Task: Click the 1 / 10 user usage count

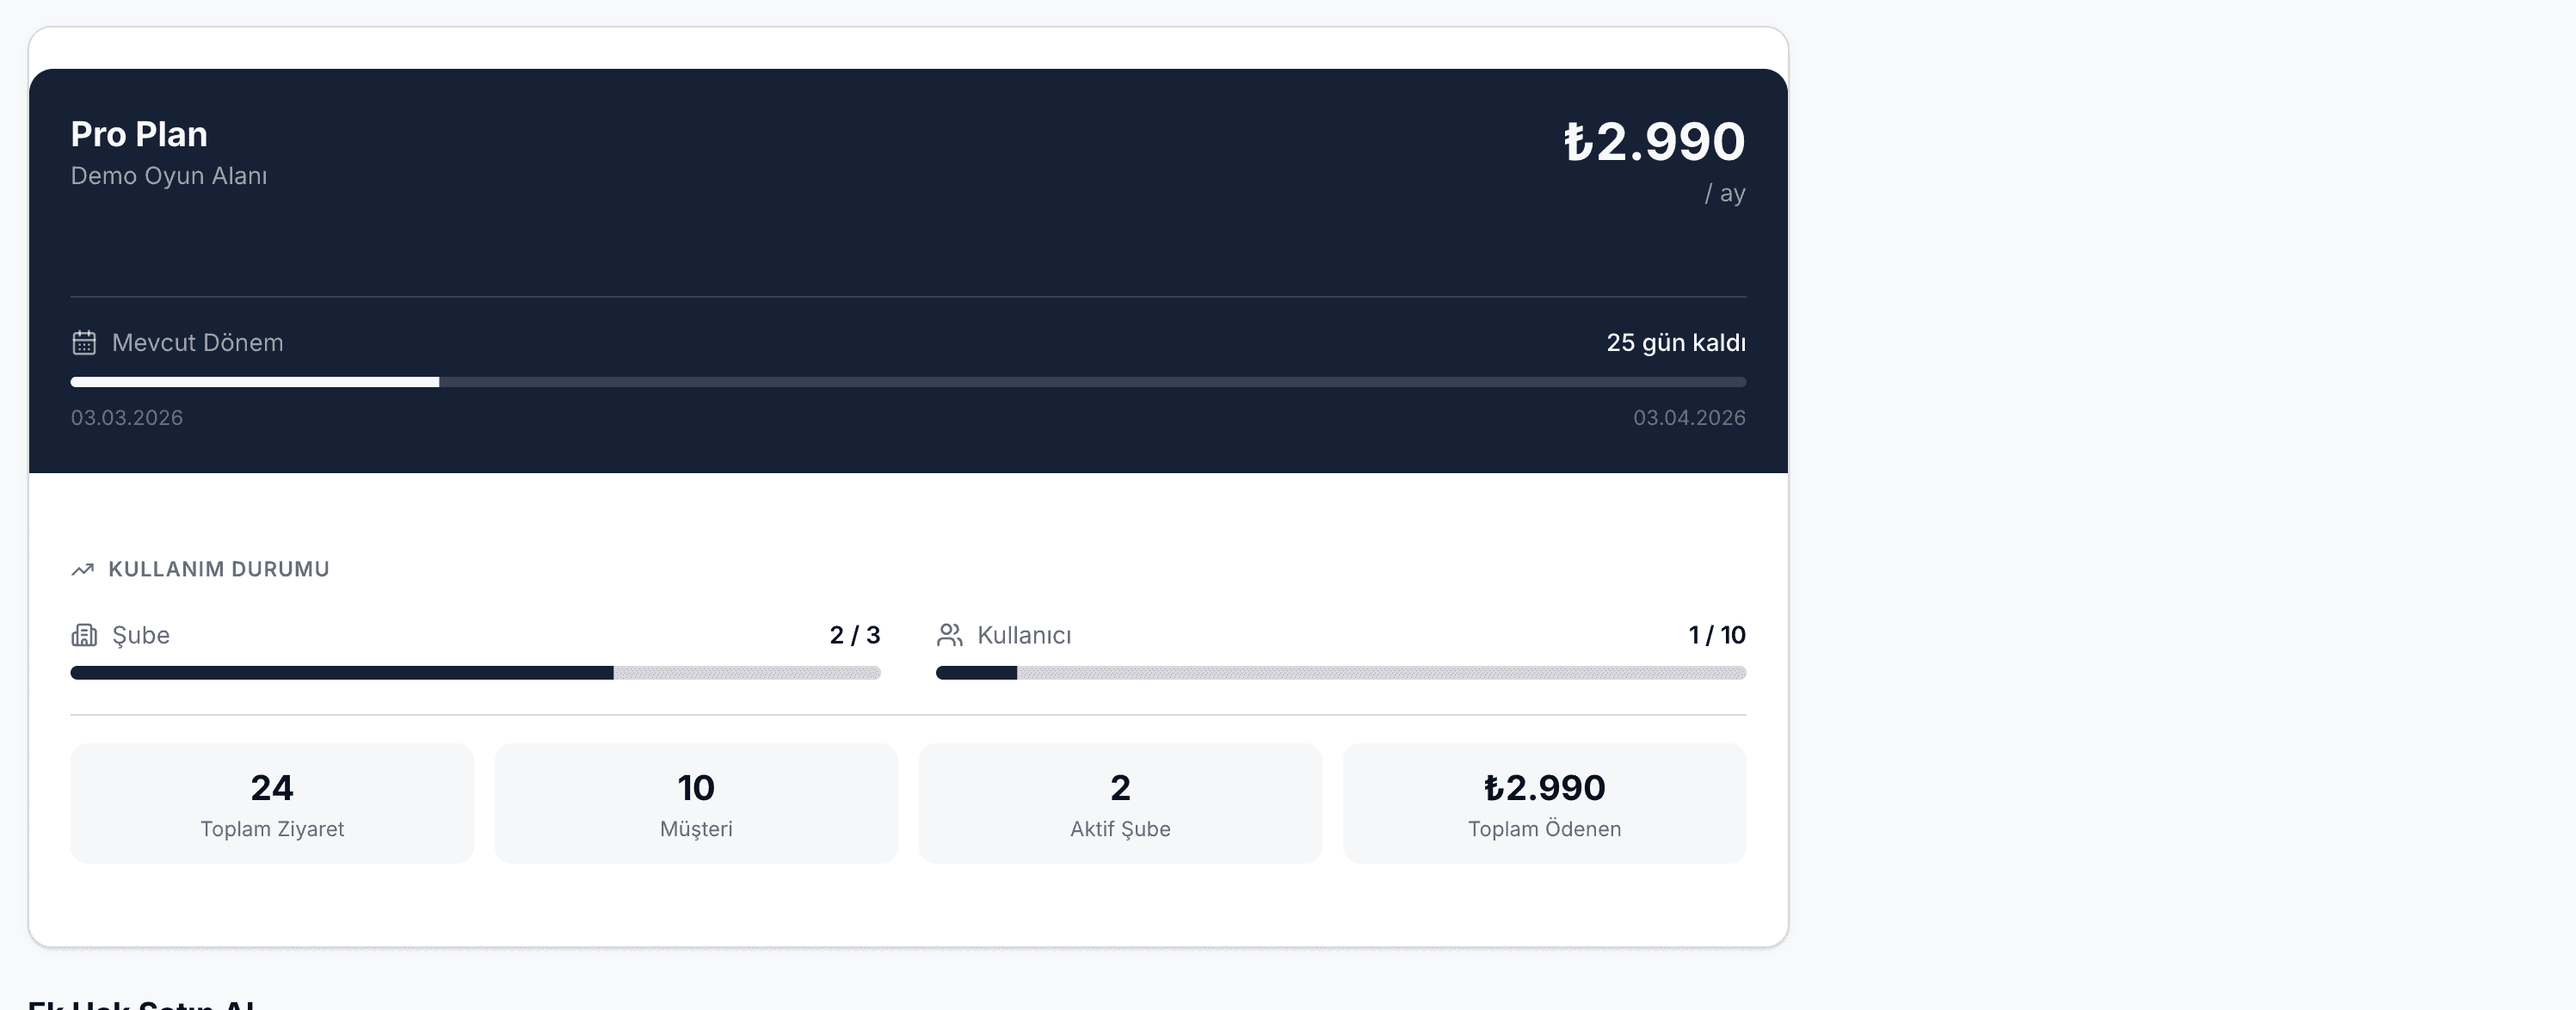Action: click(1717, 635)
